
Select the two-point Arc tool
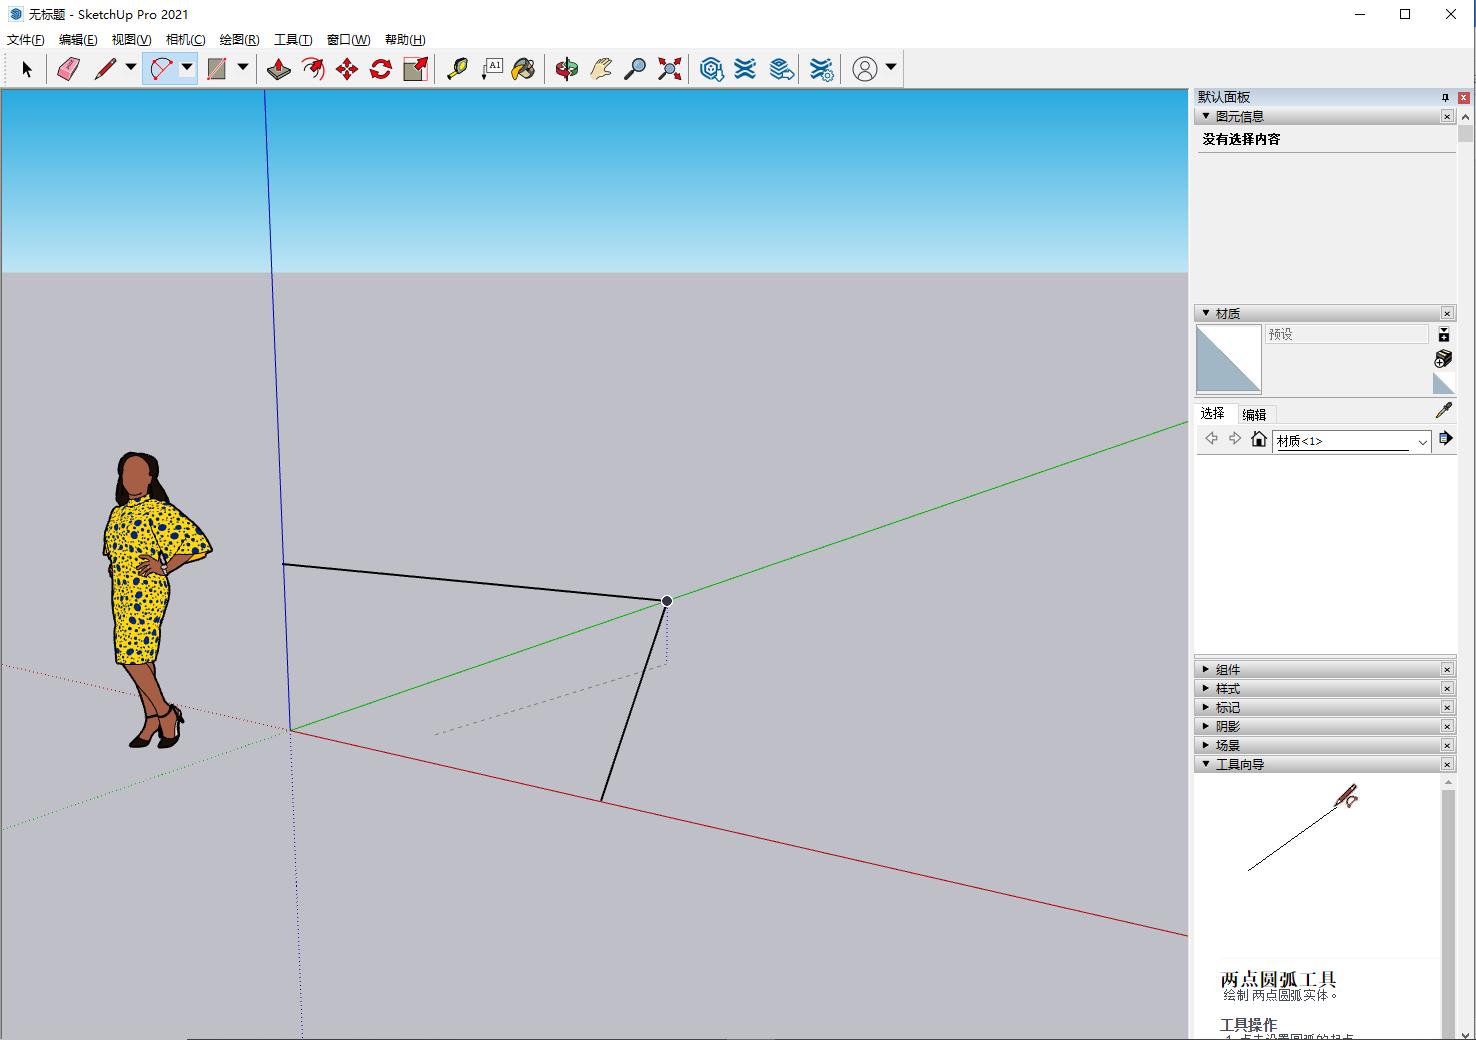(x=161, y=69)
